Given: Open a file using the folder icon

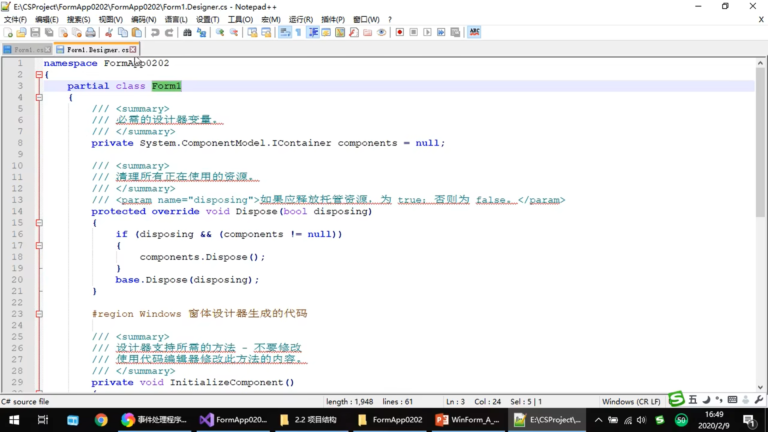Looking at the screenshot, I should (21, 32).
